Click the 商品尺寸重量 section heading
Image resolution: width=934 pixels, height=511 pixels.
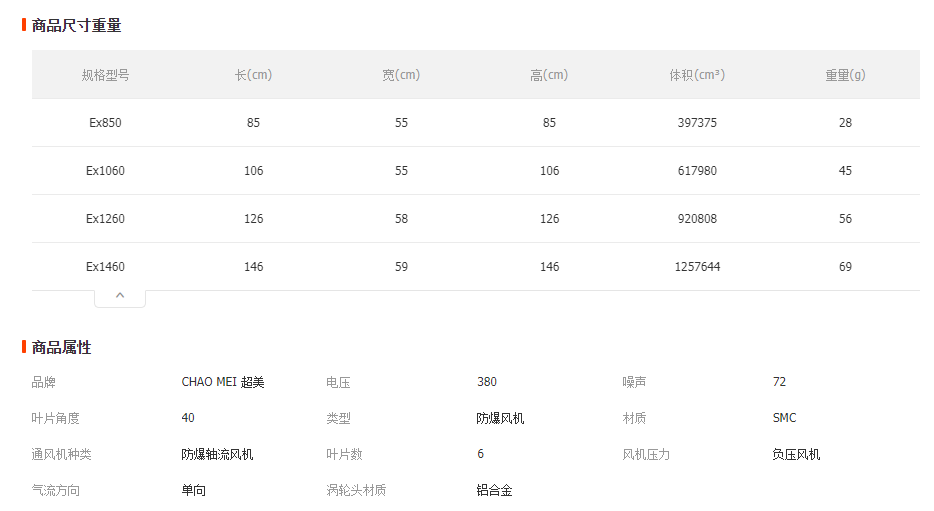pyautogui.click(x=76, y=25)
